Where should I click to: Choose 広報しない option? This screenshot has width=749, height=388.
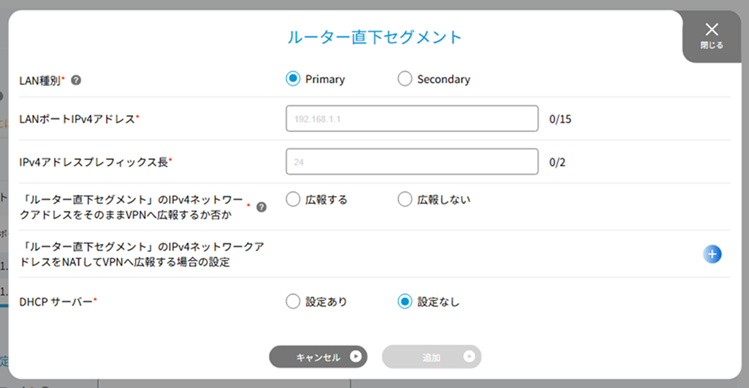405,200
